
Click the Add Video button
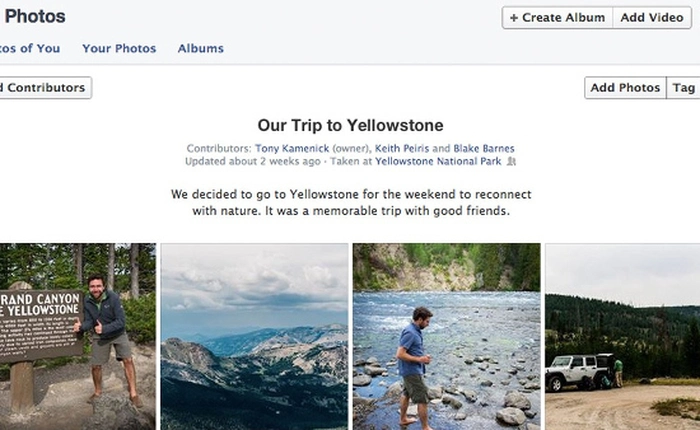click(652, 17)
